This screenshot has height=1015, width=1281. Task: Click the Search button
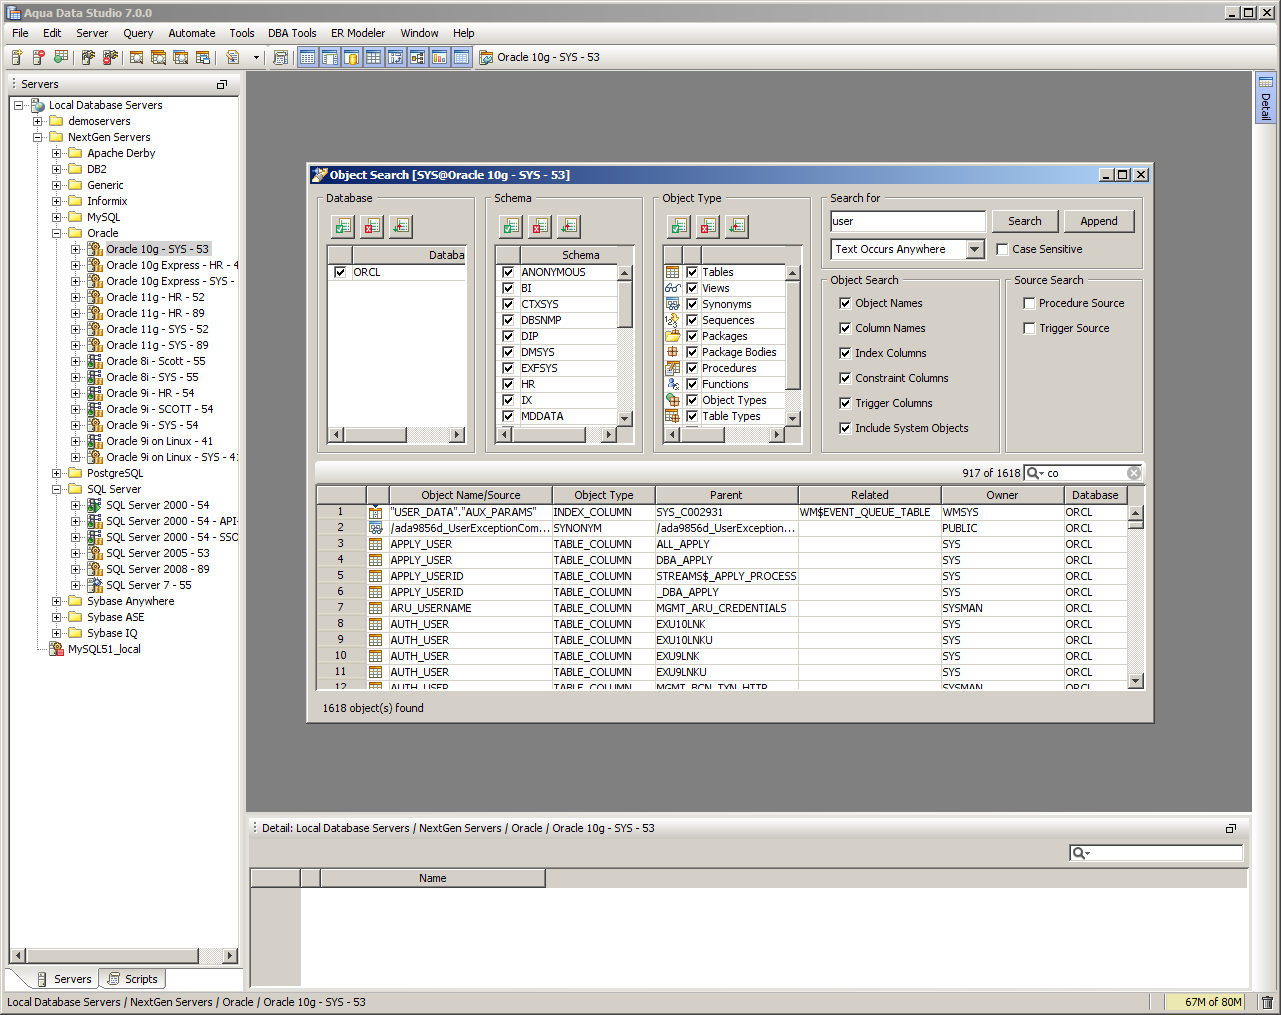1024,221
